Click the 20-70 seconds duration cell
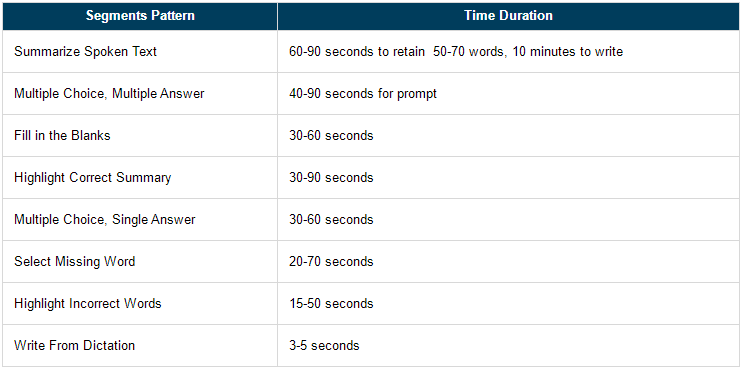The width and height of the screenshot is (742, 369). point(508,262)
